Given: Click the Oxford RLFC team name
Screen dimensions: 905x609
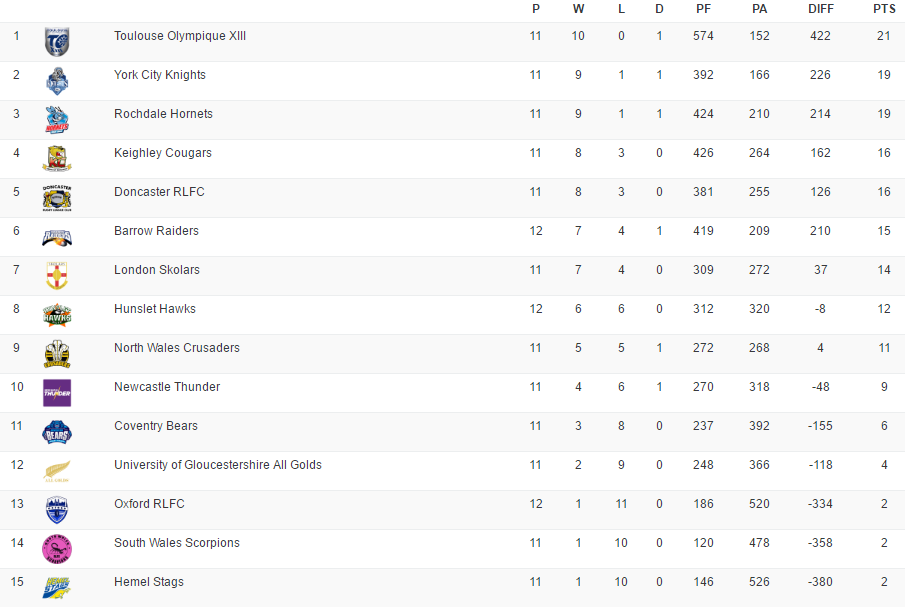Looking at the screenshot, I should click(149, 504).
